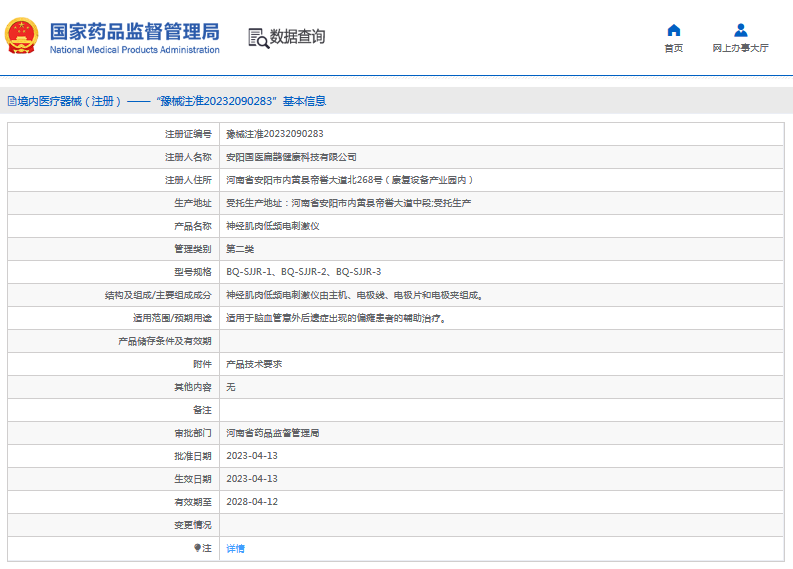Select expiry date 2028-04-12
793x569 pixels.
[x=252, y=502]
